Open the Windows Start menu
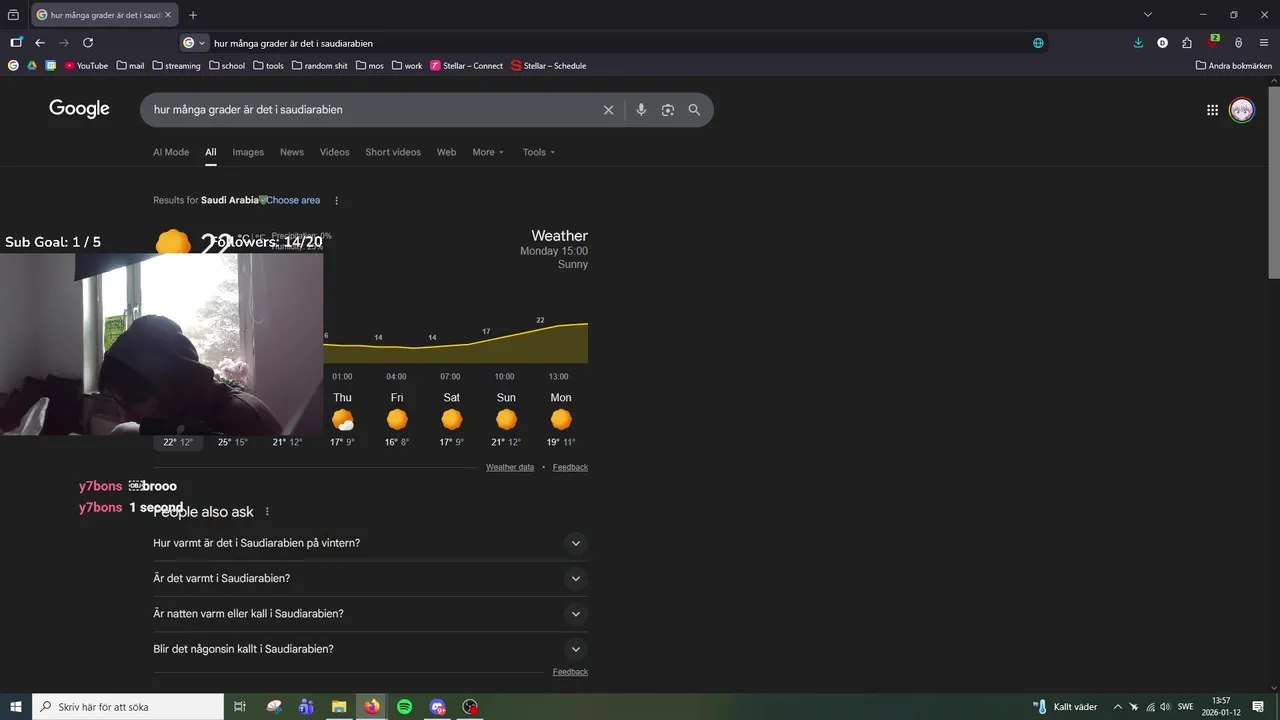Viewport: 1280px width, 720px height. [16, 707]
